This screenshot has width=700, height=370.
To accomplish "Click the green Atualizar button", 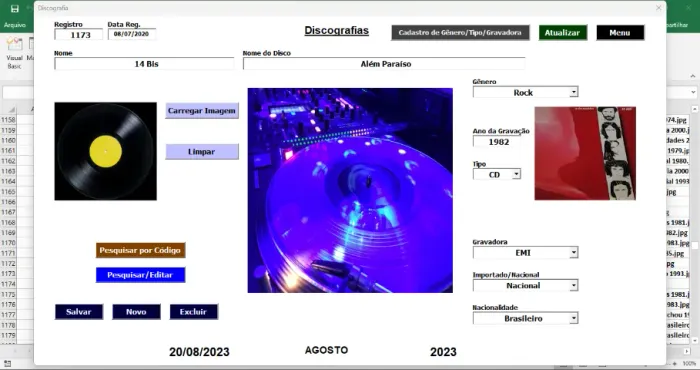I will coord(562,33).
